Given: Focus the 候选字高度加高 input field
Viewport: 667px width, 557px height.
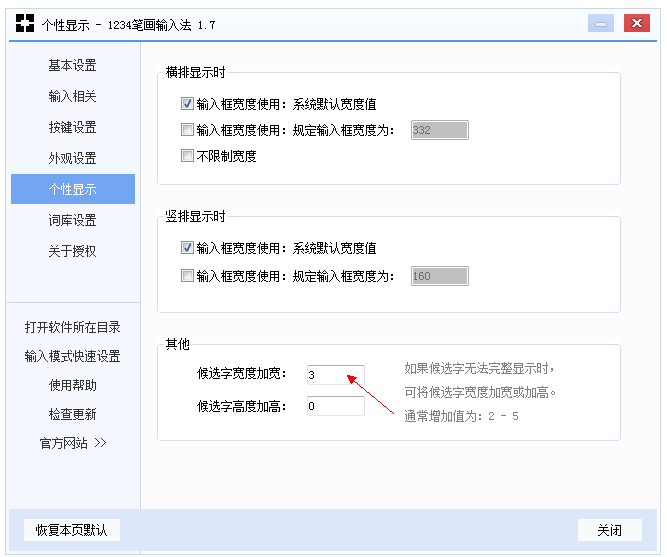Looking at the screenshot, I should coord(336,406).
